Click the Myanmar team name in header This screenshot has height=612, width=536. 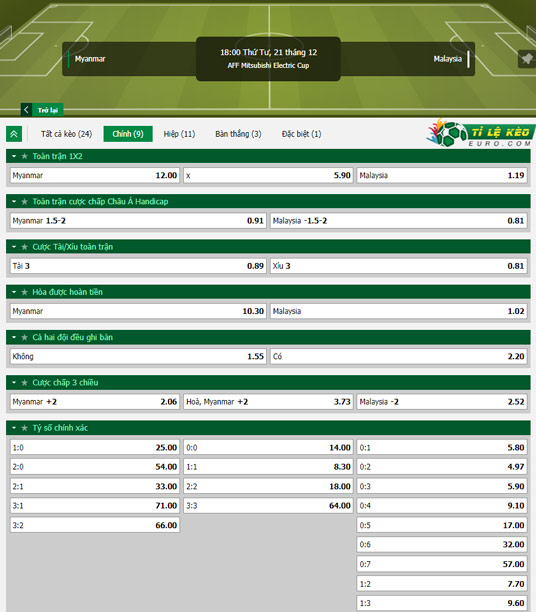point(90,59)
